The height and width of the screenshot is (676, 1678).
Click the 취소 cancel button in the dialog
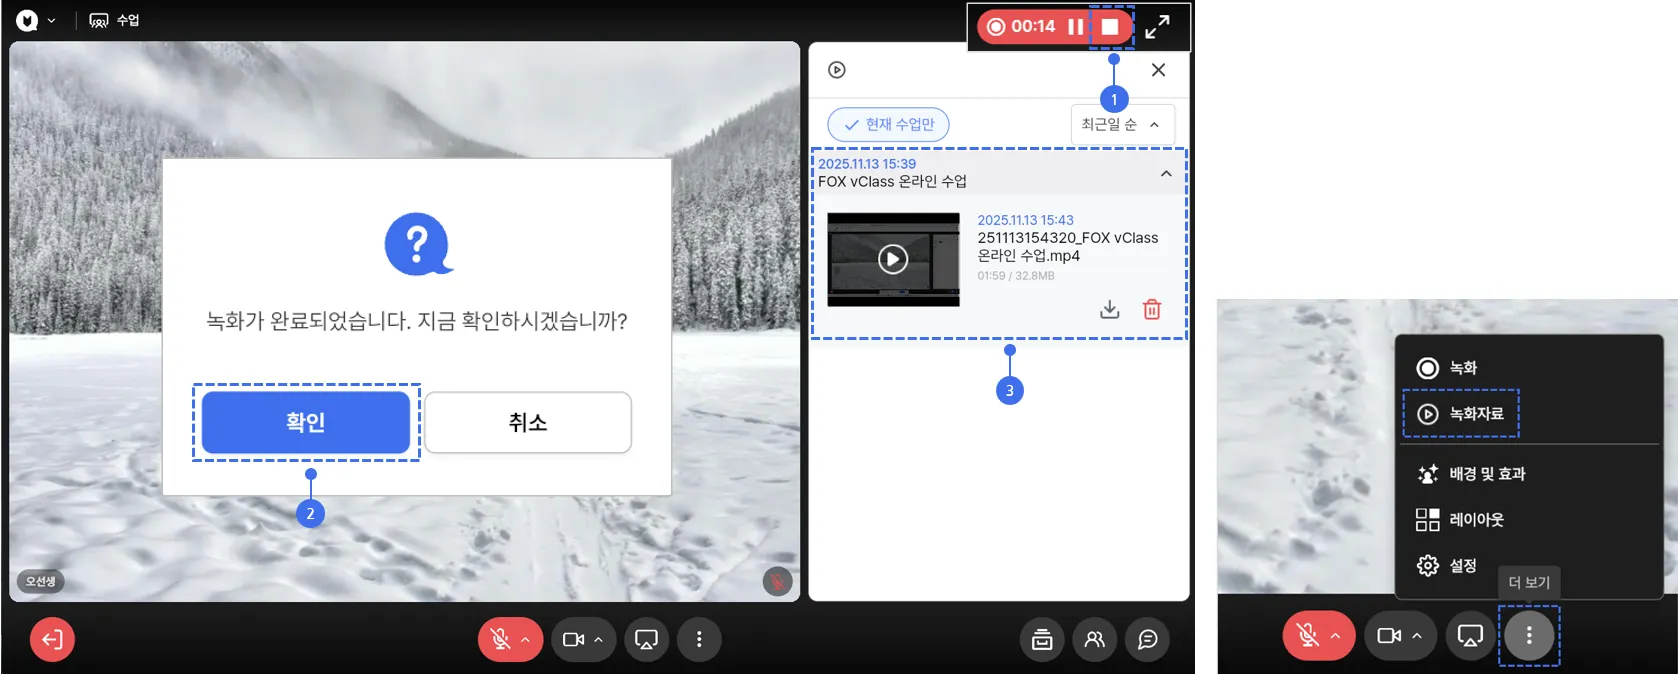[x=528, y=422]
